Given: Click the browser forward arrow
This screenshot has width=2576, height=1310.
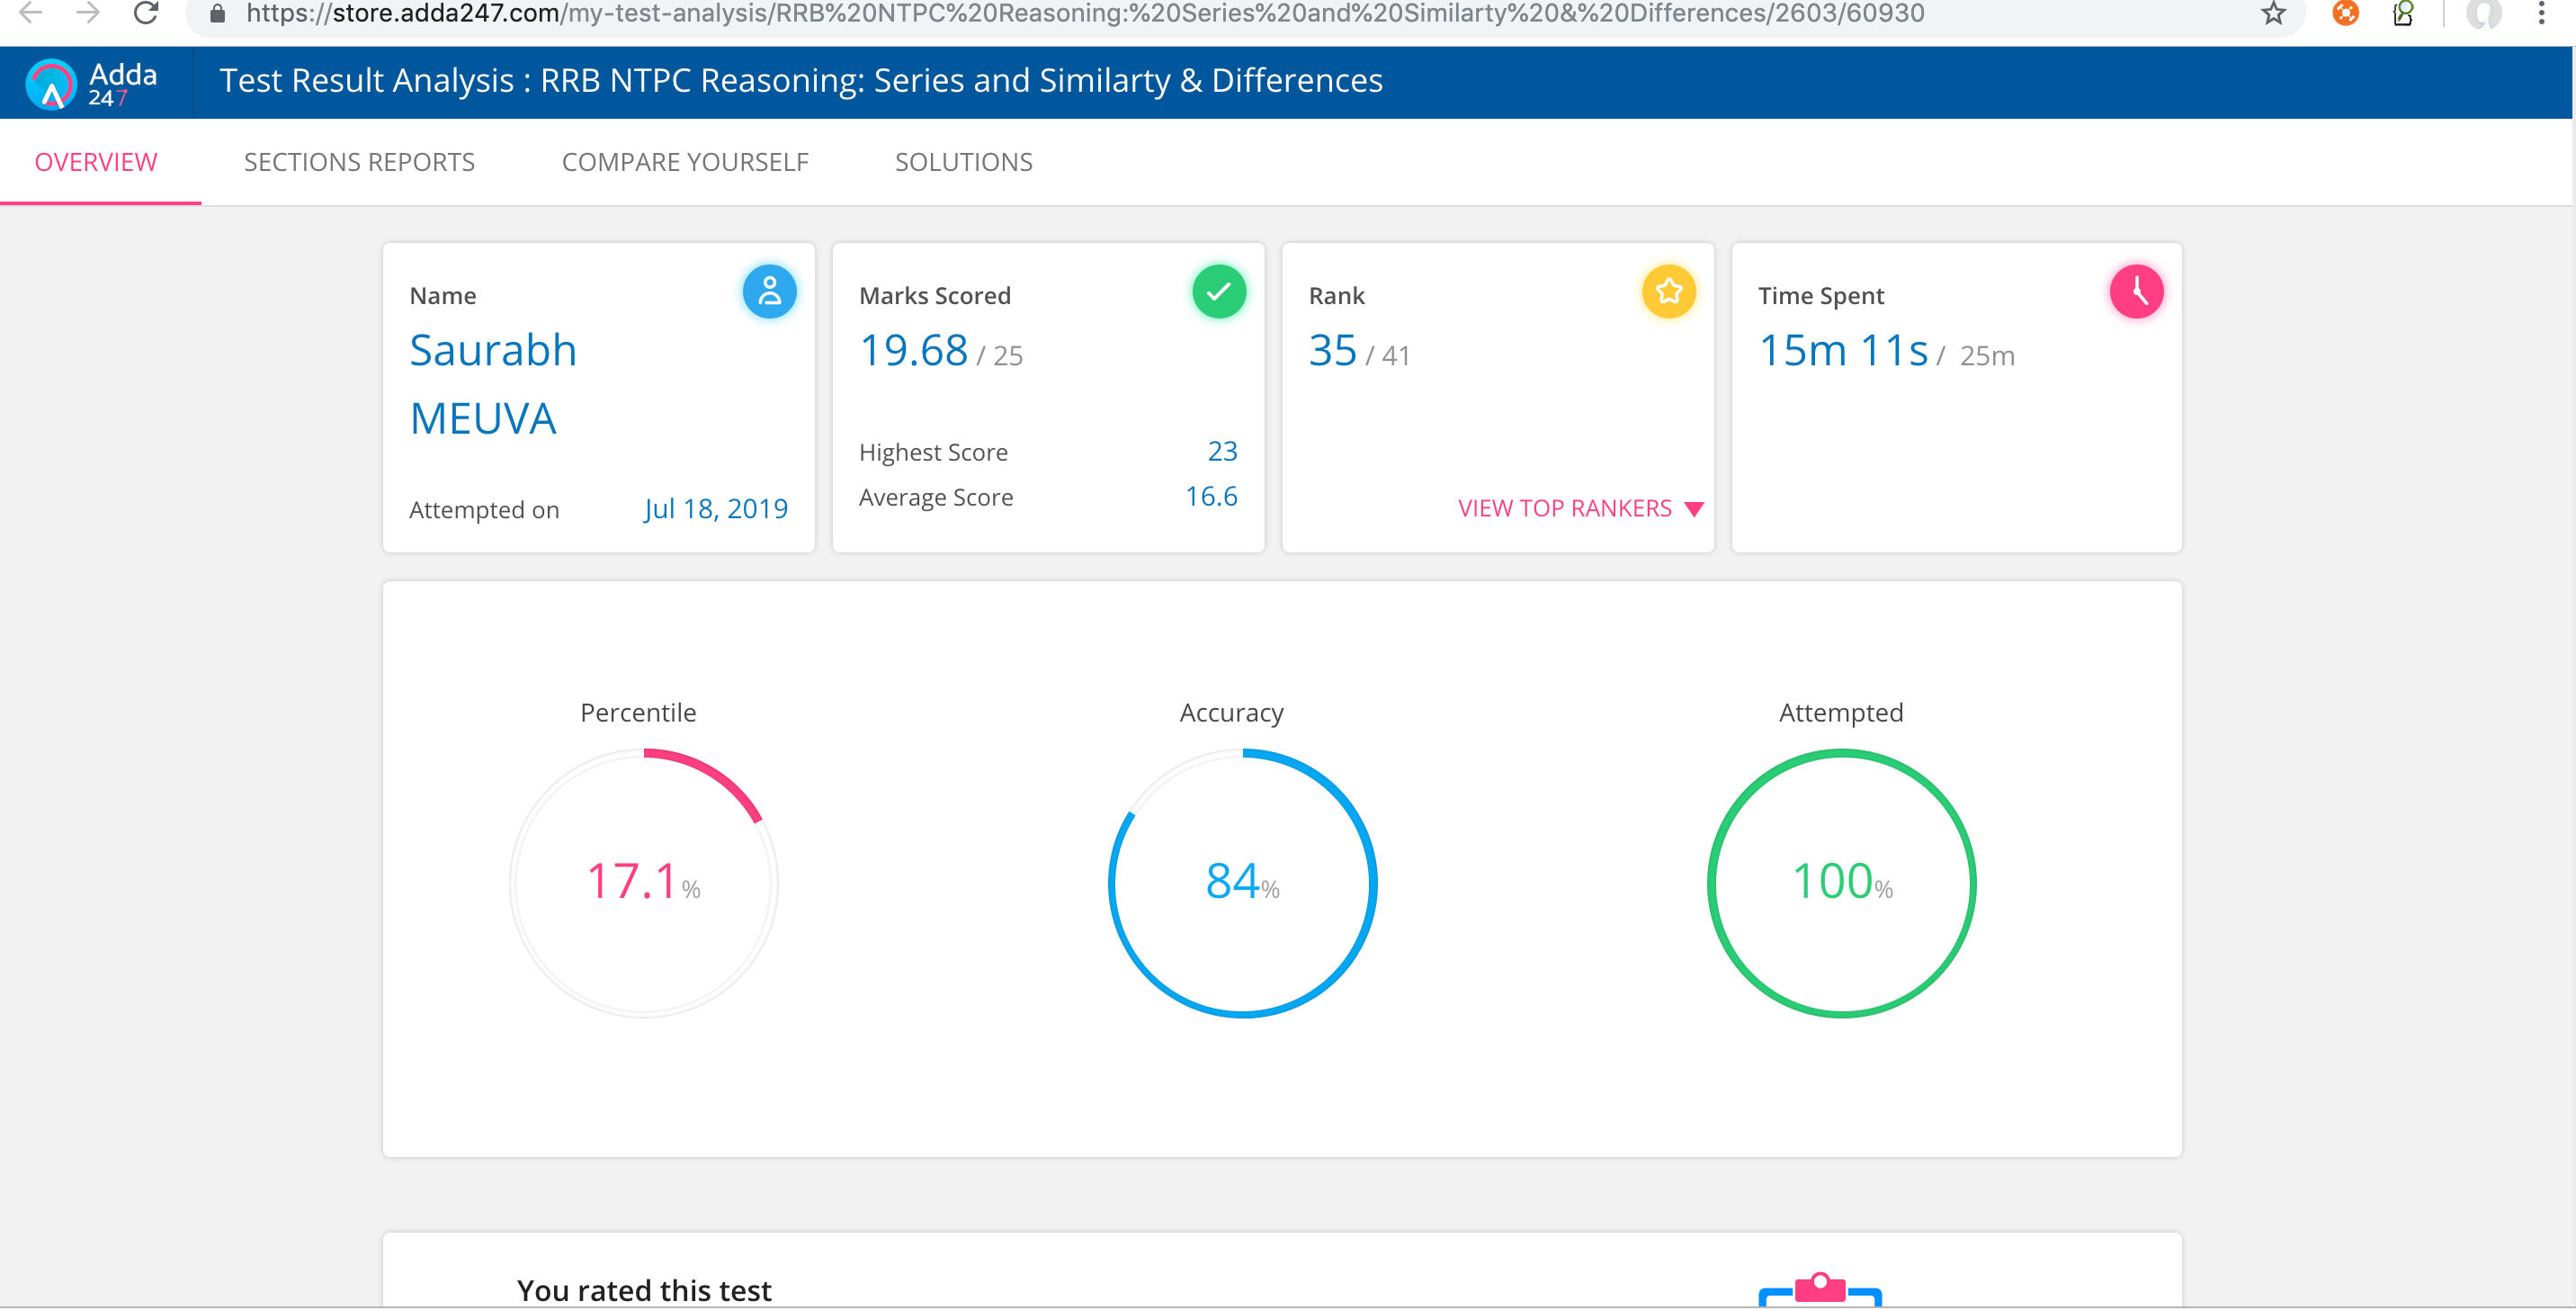Looking at the screenshot, I should pos(88,14).
